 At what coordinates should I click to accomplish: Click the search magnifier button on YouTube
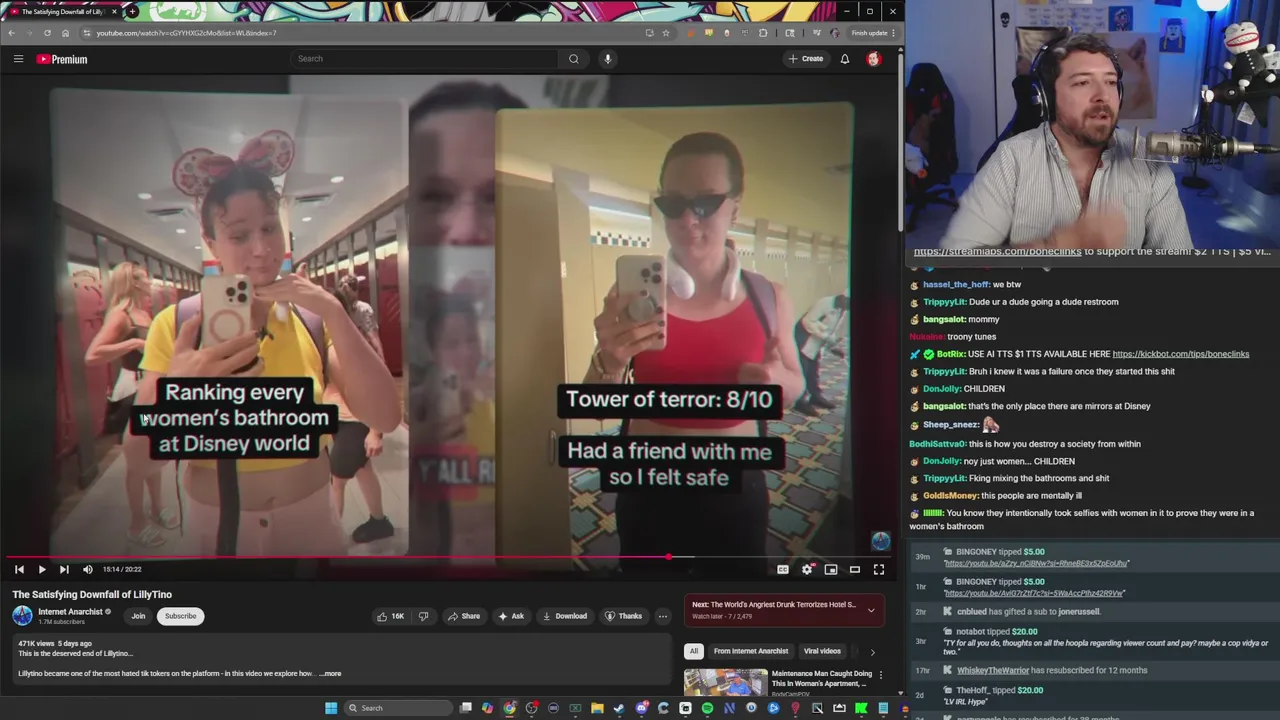point(573,59)
